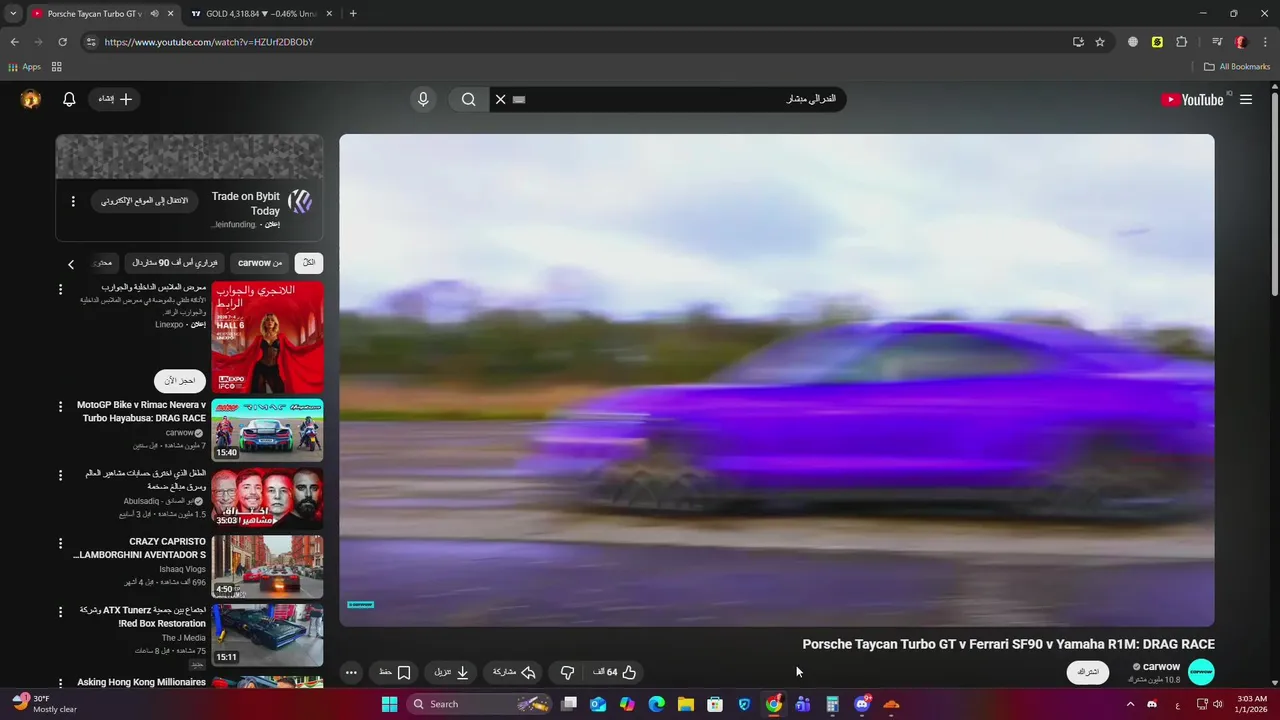Start voice search with microphone icon

point(423,99)
